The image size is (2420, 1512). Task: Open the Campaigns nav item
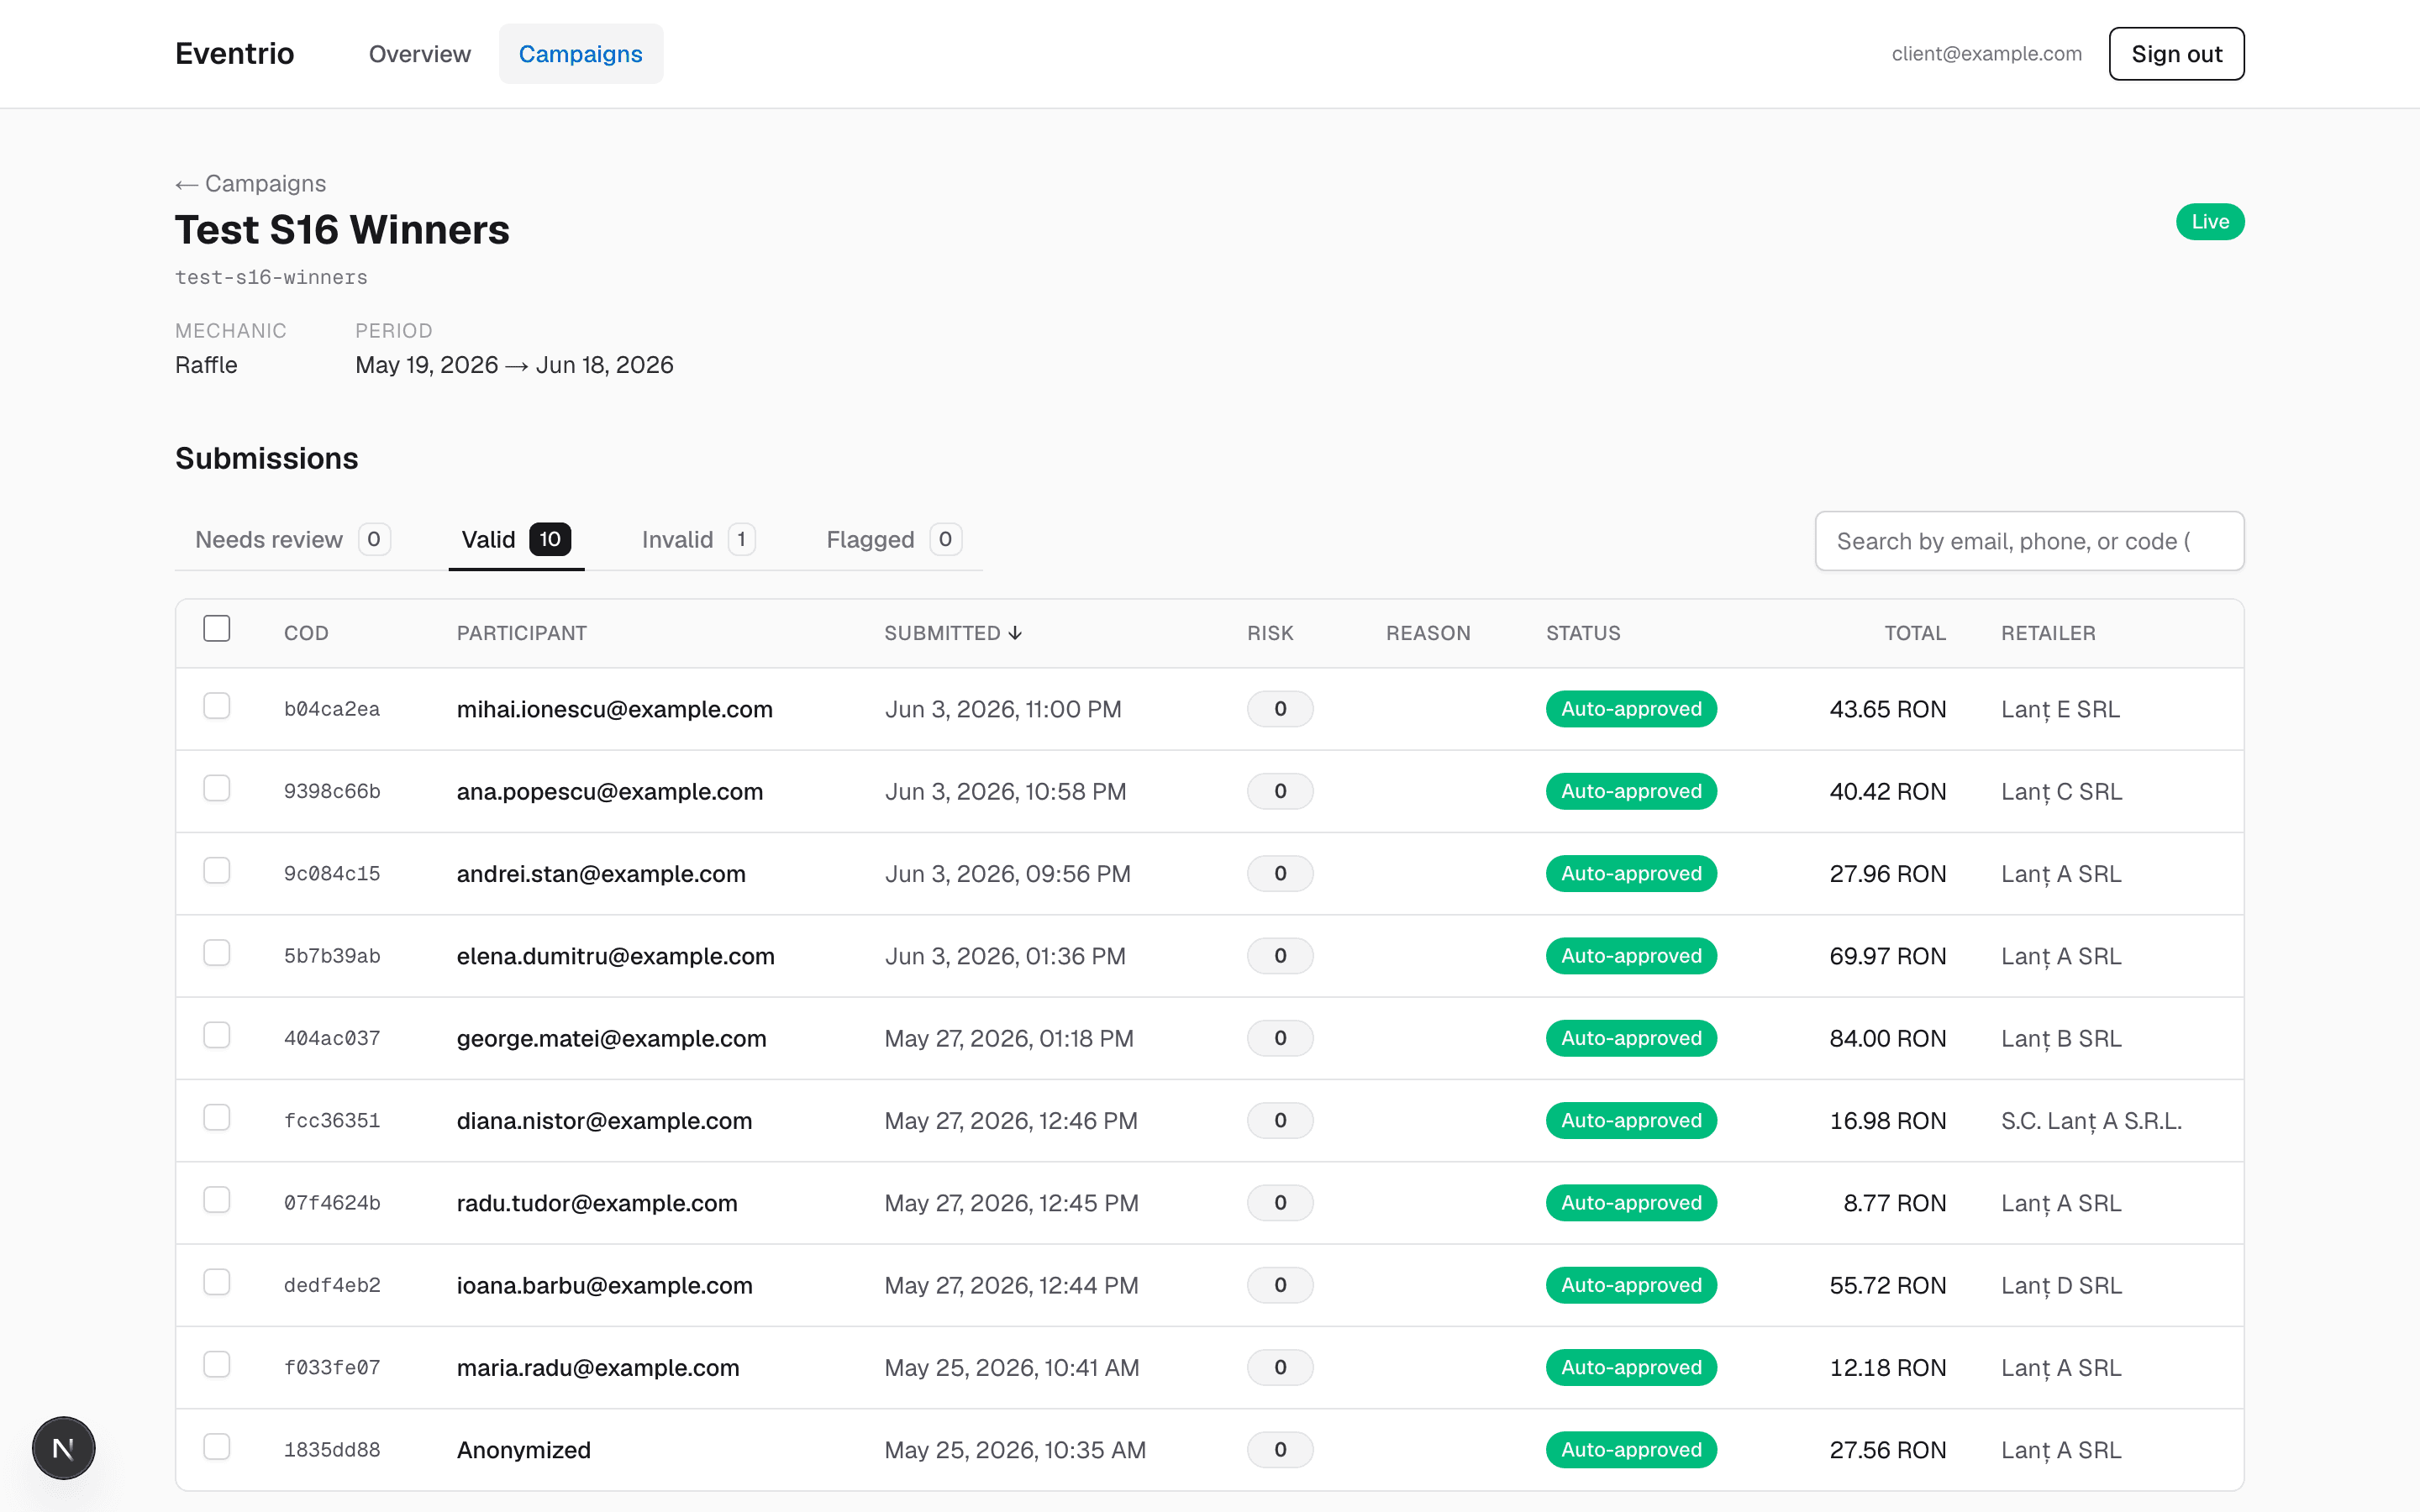click(x=580, y=54)
